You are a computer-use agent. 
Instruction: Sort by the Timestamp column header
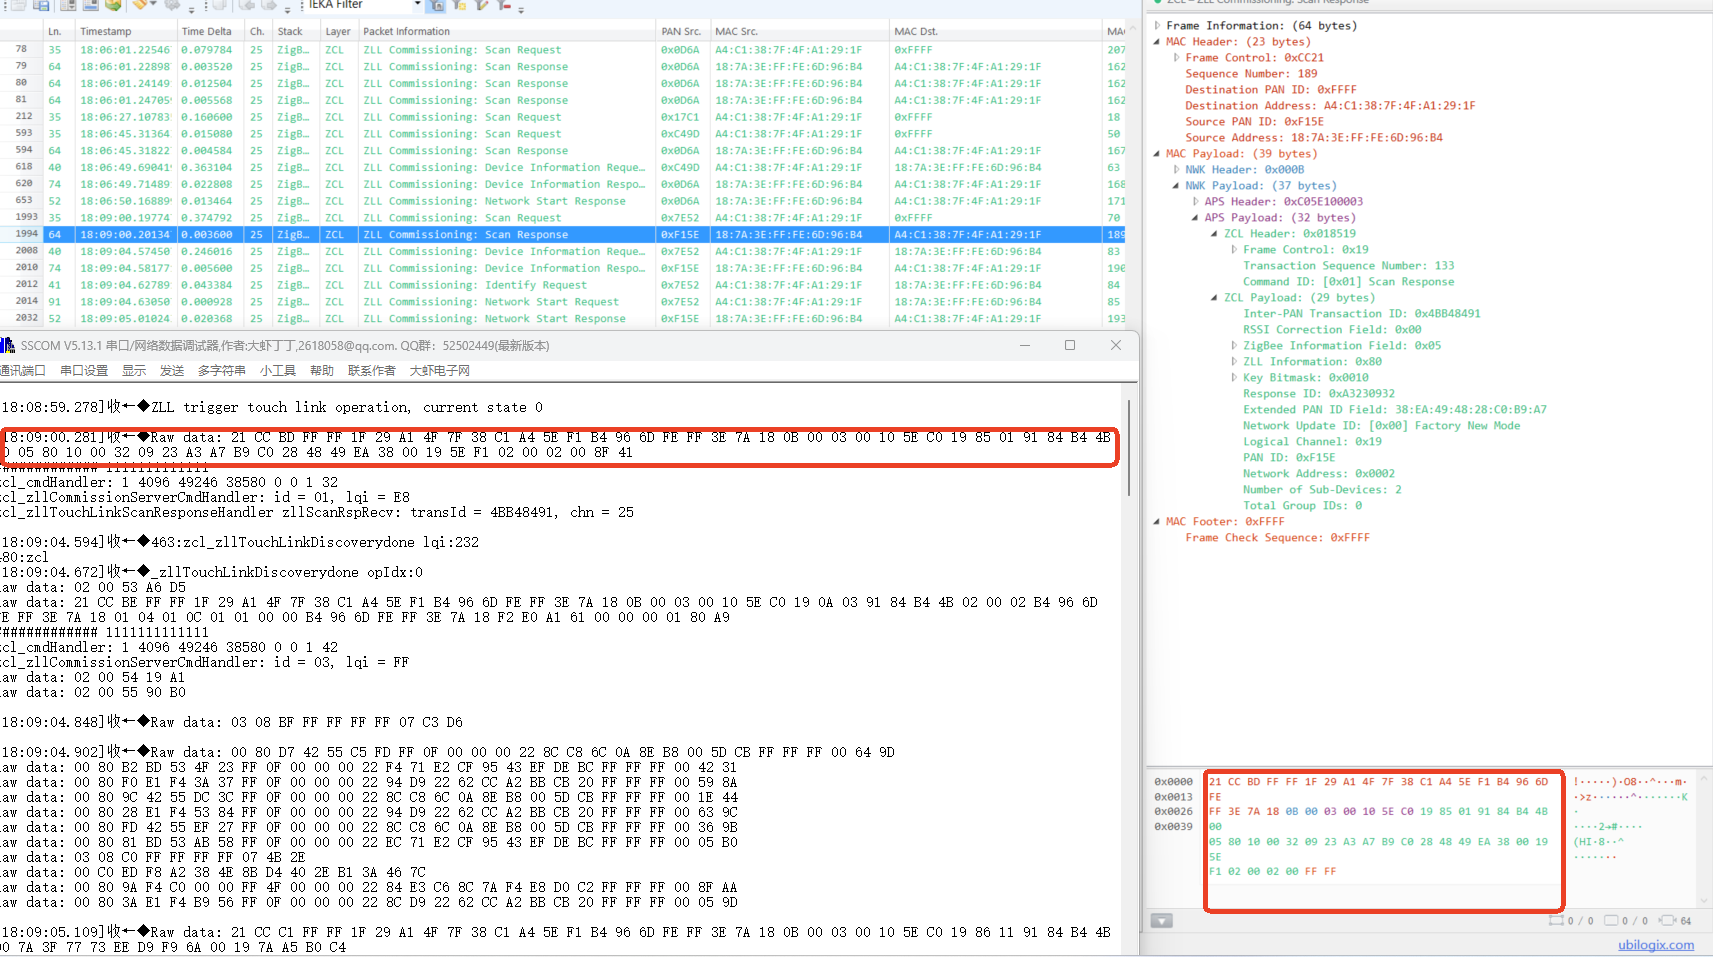tap(126, 32)
